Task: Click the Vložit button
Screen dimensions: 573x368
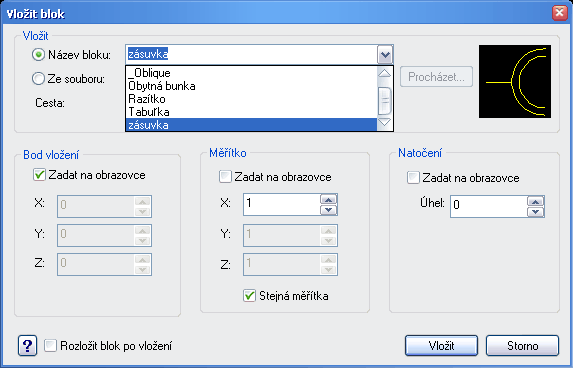Action: 441,345
